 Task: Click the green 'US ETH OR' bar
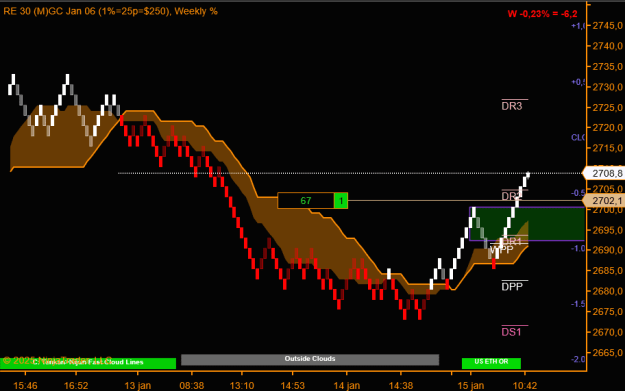pos(491,363)
